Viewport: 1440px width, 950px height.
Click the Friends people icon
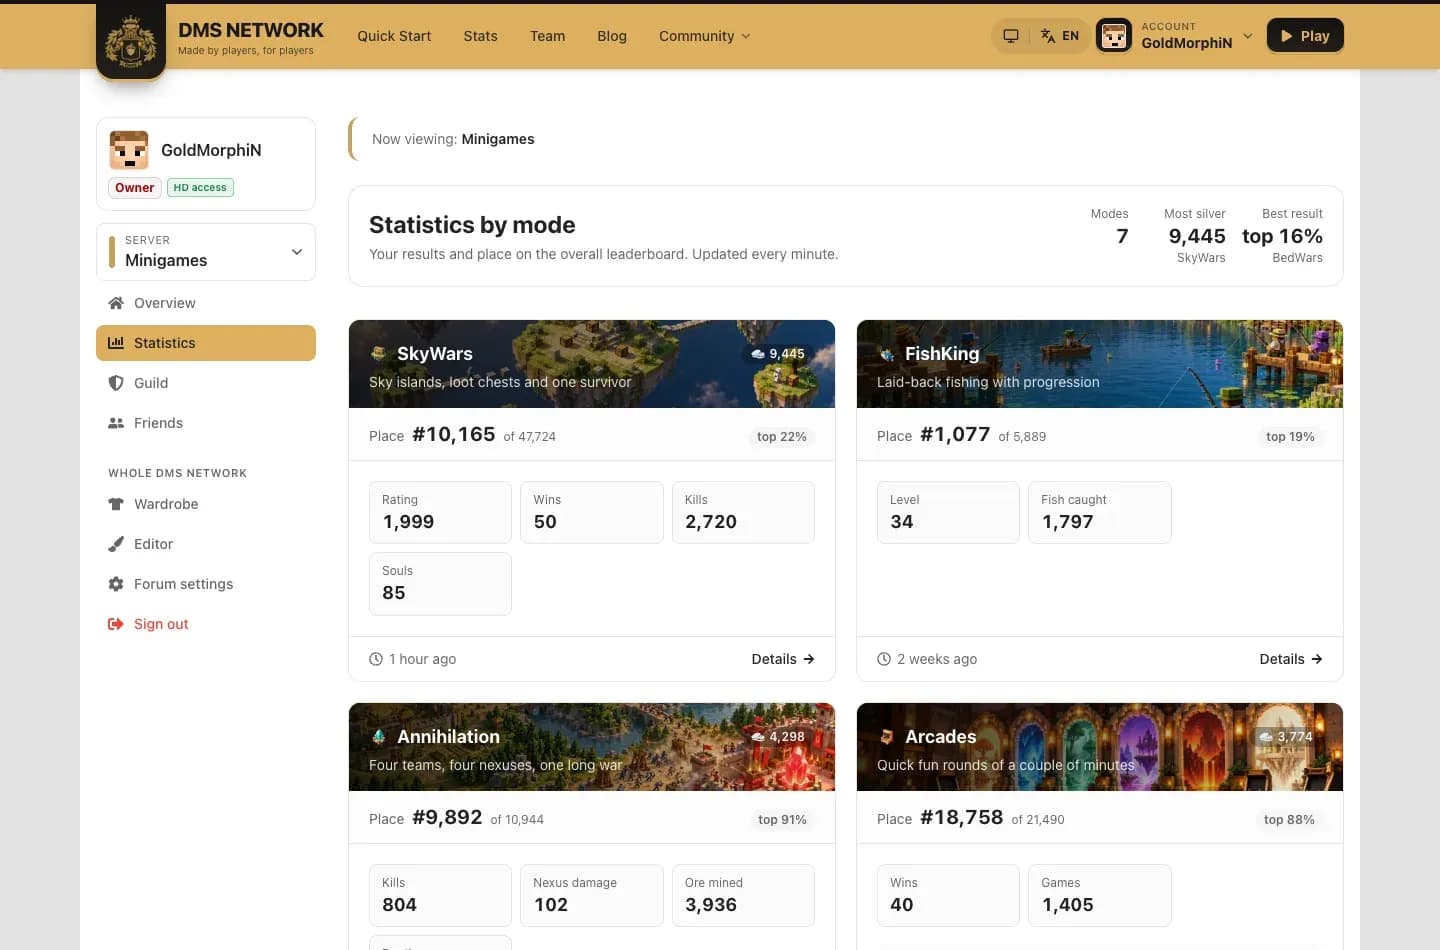[x=116, y=423]
